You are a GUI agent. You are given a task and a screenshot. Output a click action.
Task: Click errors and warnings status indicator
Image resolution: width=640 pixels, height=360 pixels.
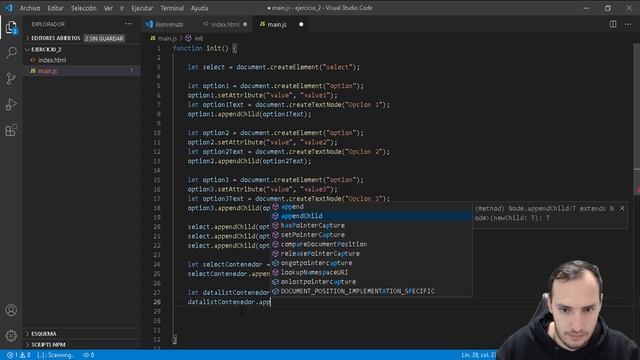click(x=18, y=355)
